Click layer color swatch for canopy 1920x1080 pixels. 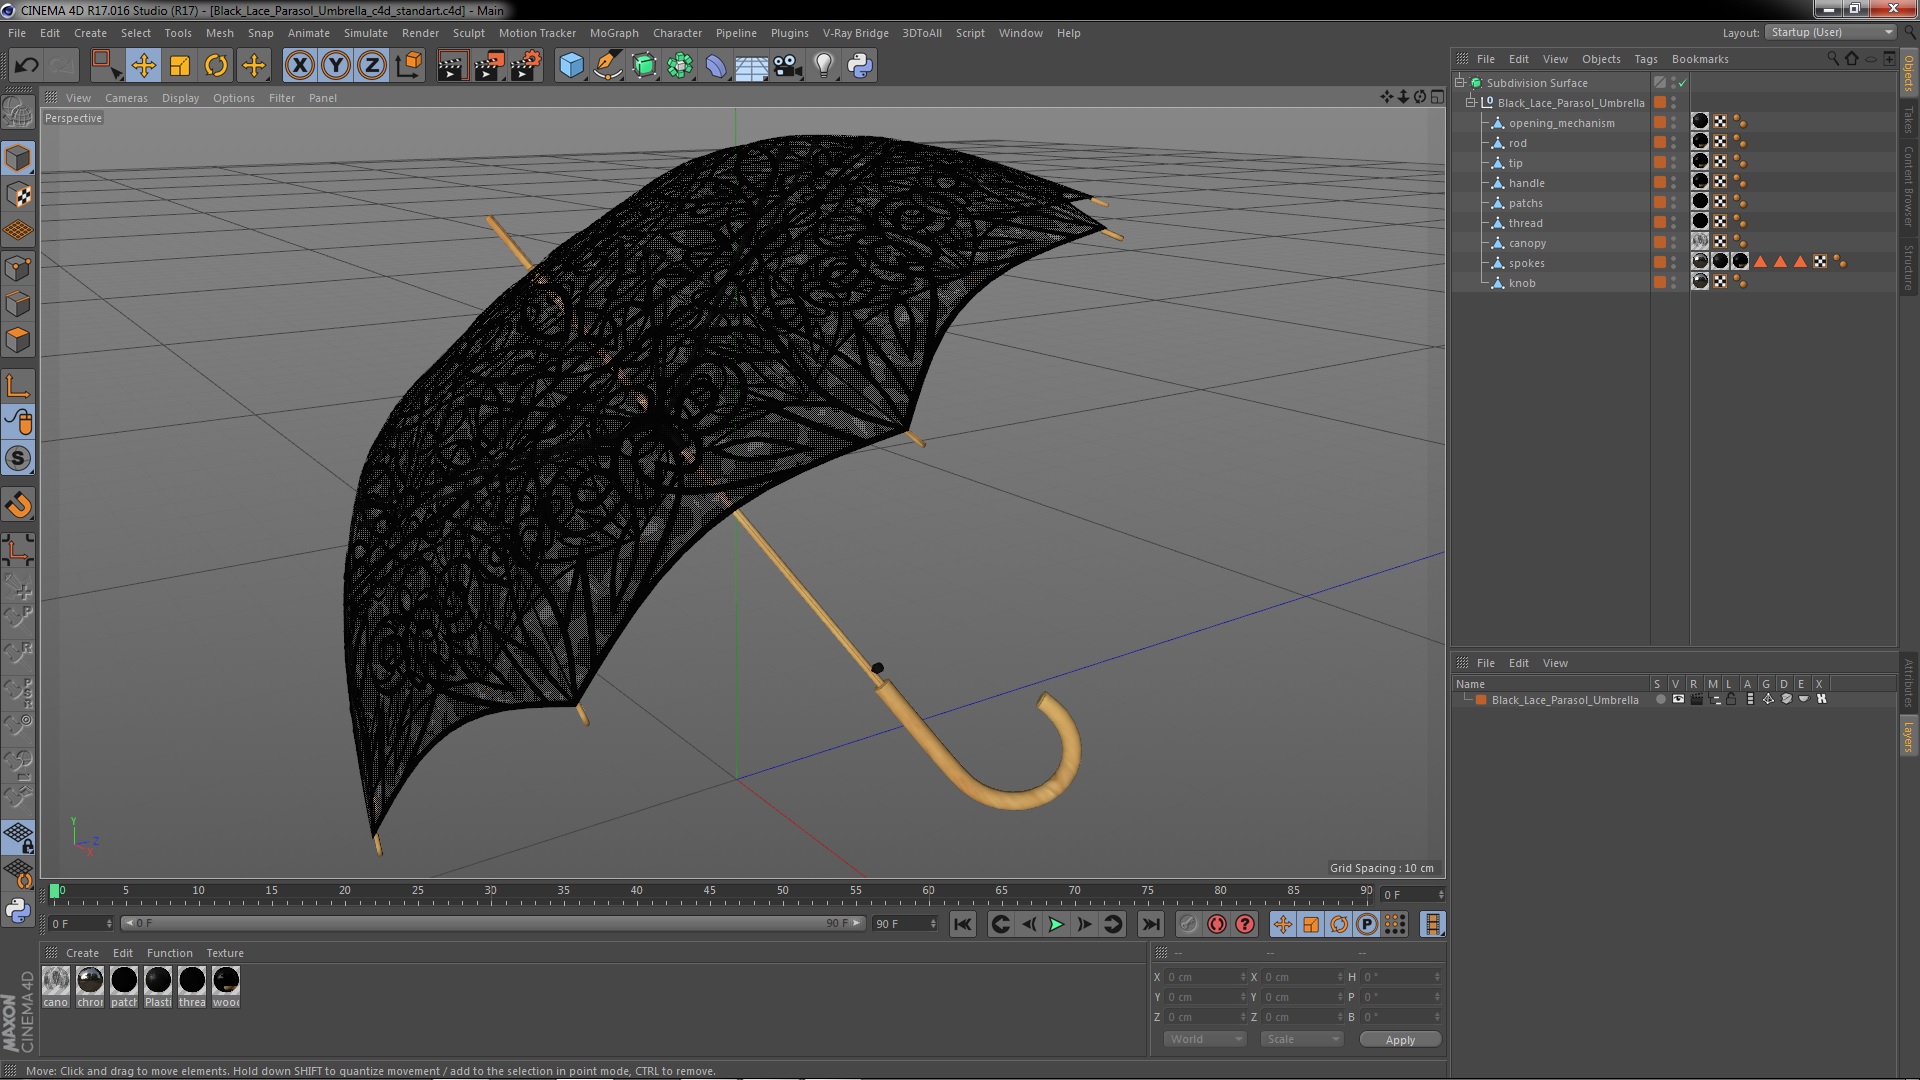(1660, 242)
